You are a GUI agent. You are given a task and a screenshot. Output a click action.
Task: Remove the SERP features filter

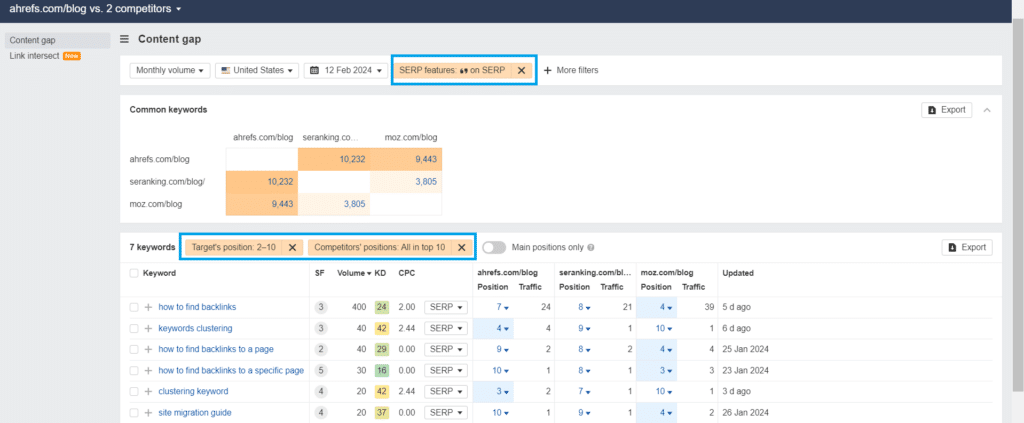click(x=521, y=70)
